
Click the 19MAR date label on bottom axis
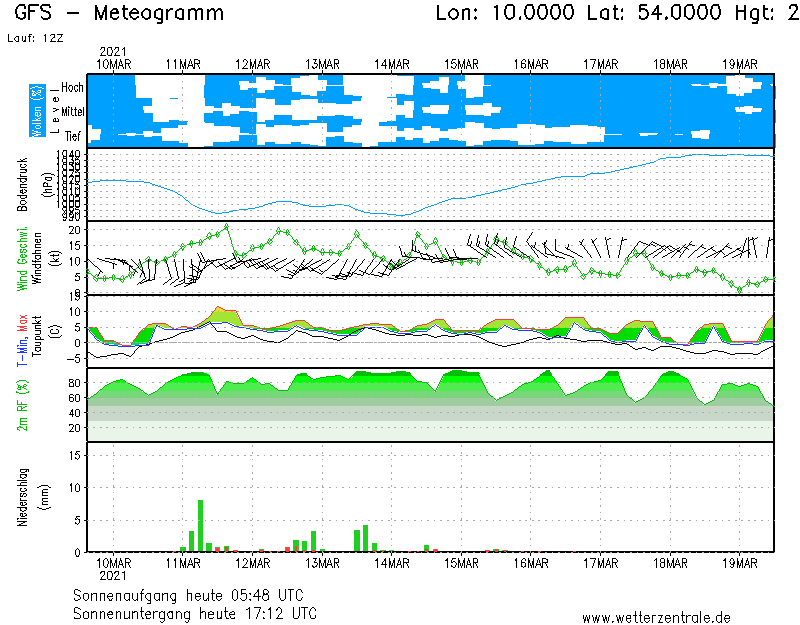(740, 564)
